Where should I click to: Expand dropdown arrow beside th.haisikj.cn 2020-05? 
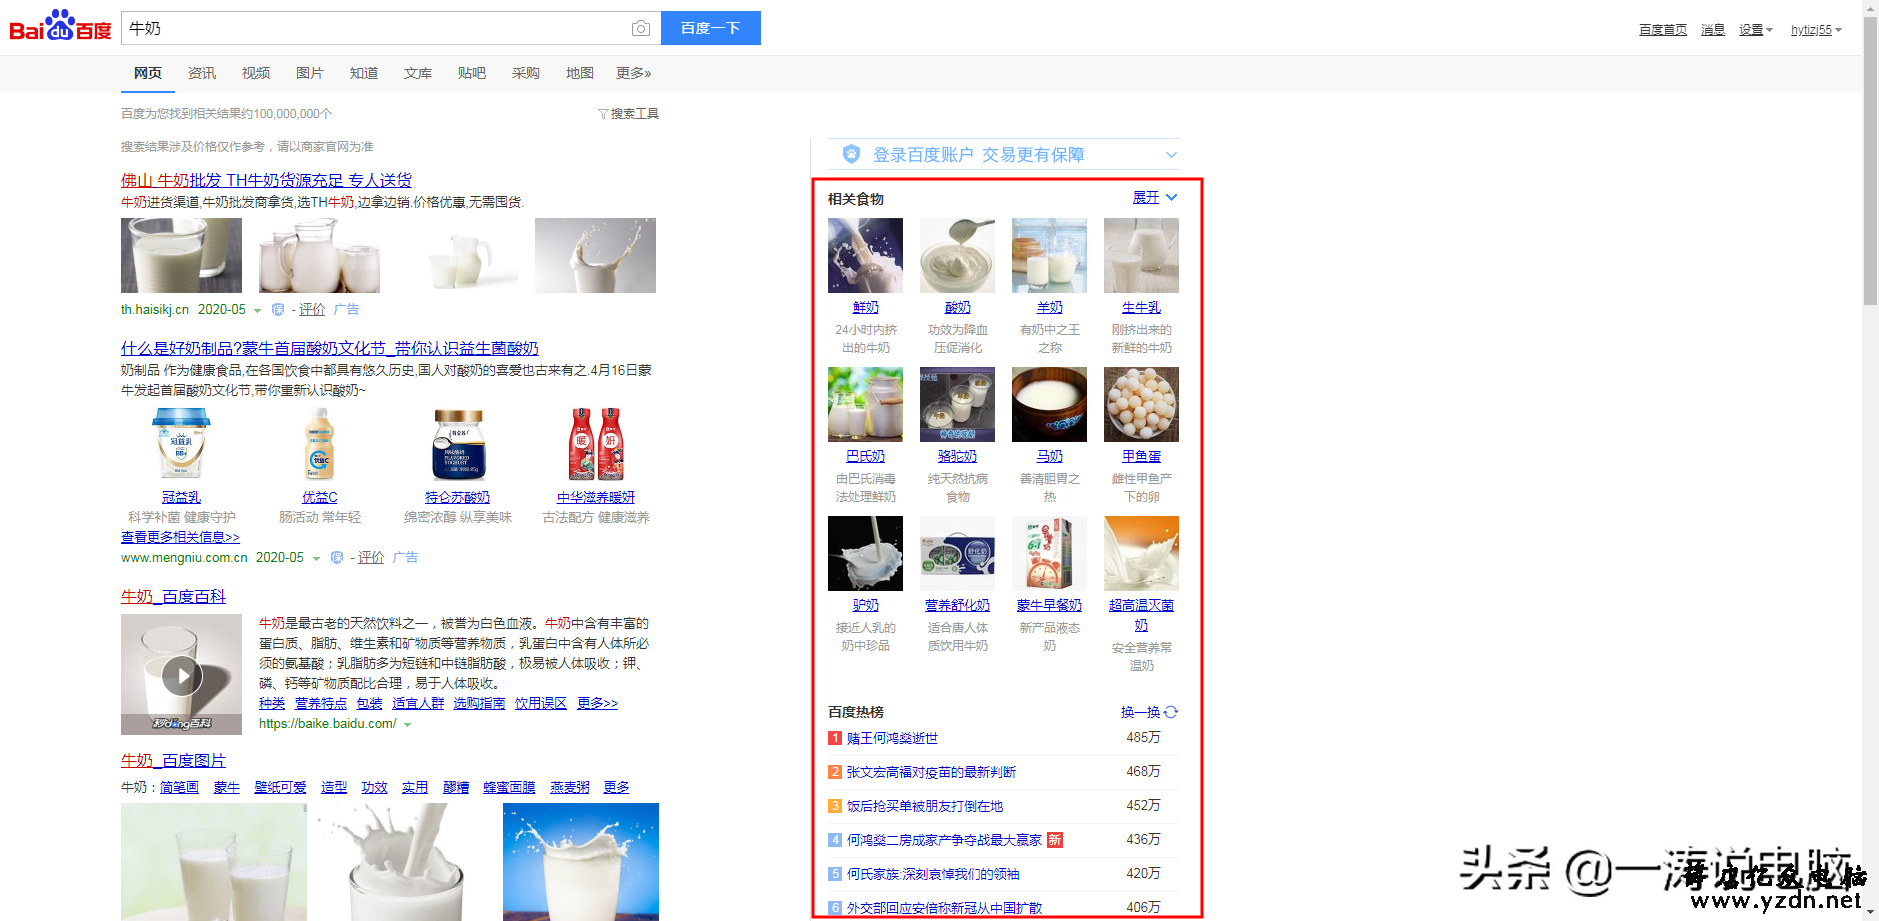tap(257, 311)
